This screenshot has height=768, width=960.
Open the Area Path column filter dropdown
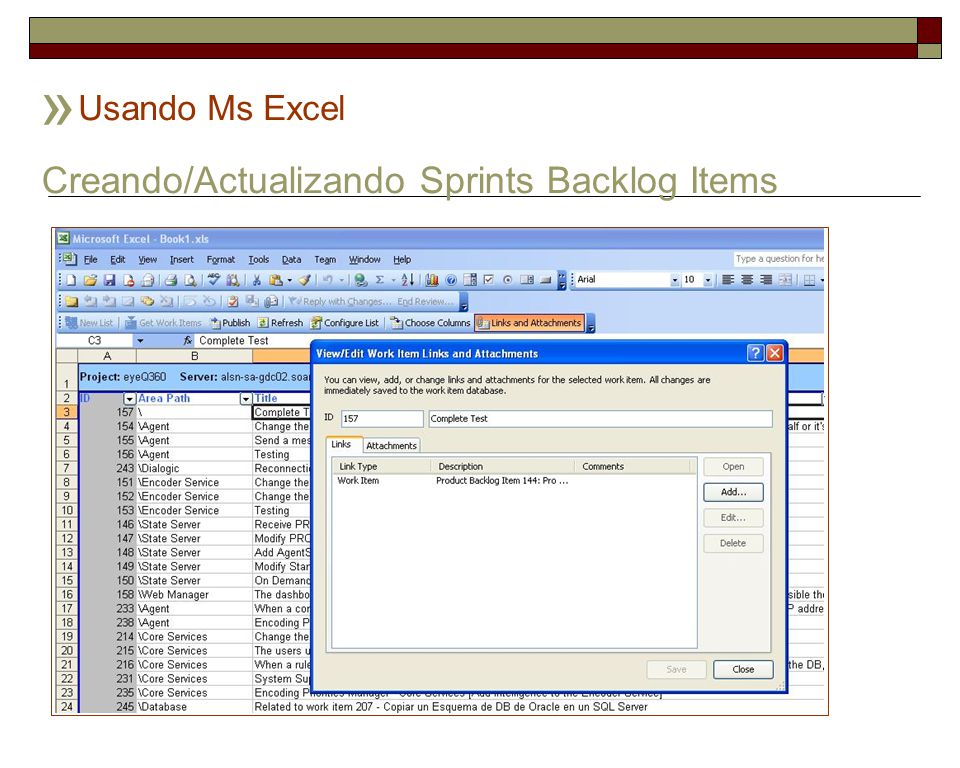tap(246, 399)
